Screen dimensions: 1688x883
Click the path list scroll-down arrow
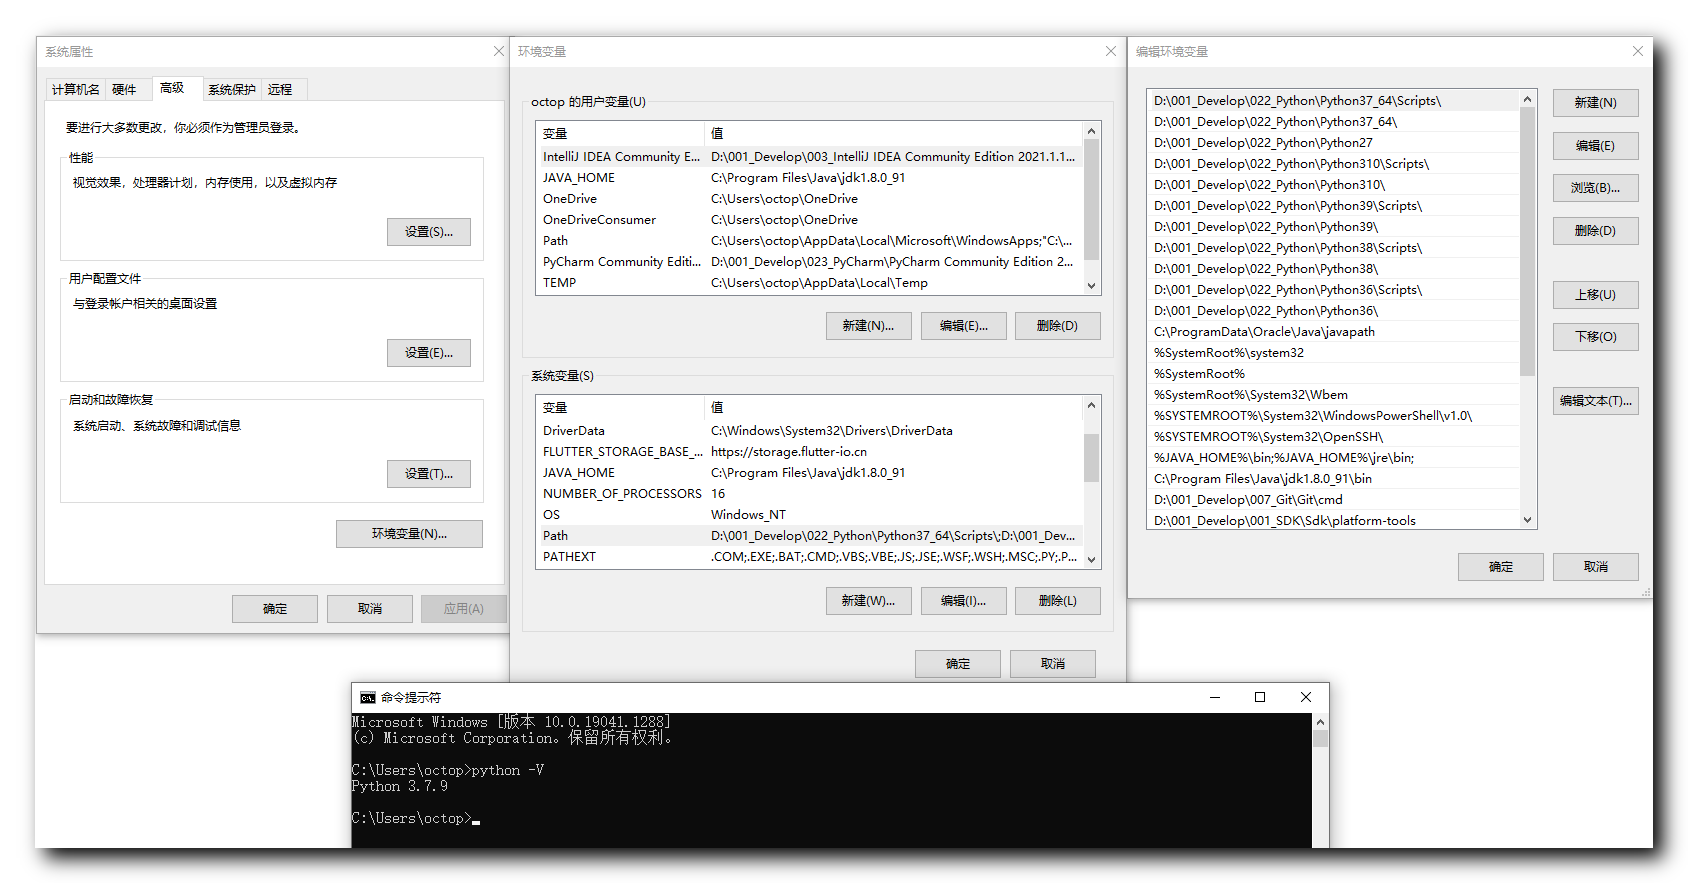[x=1527, y=520]
